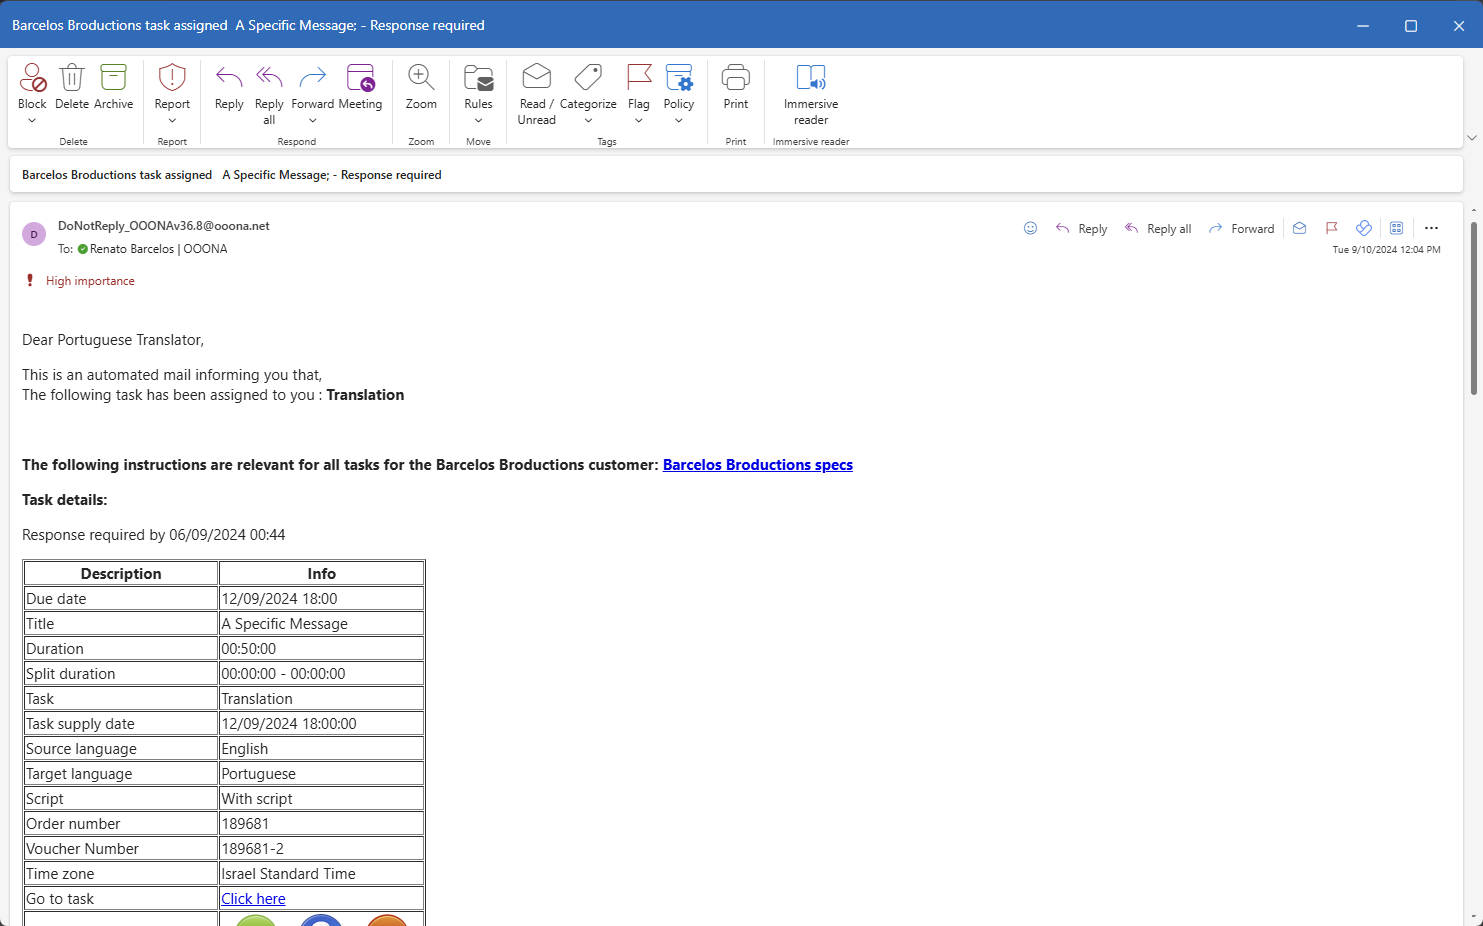Launch the Immersive reader

click(810, 79)
